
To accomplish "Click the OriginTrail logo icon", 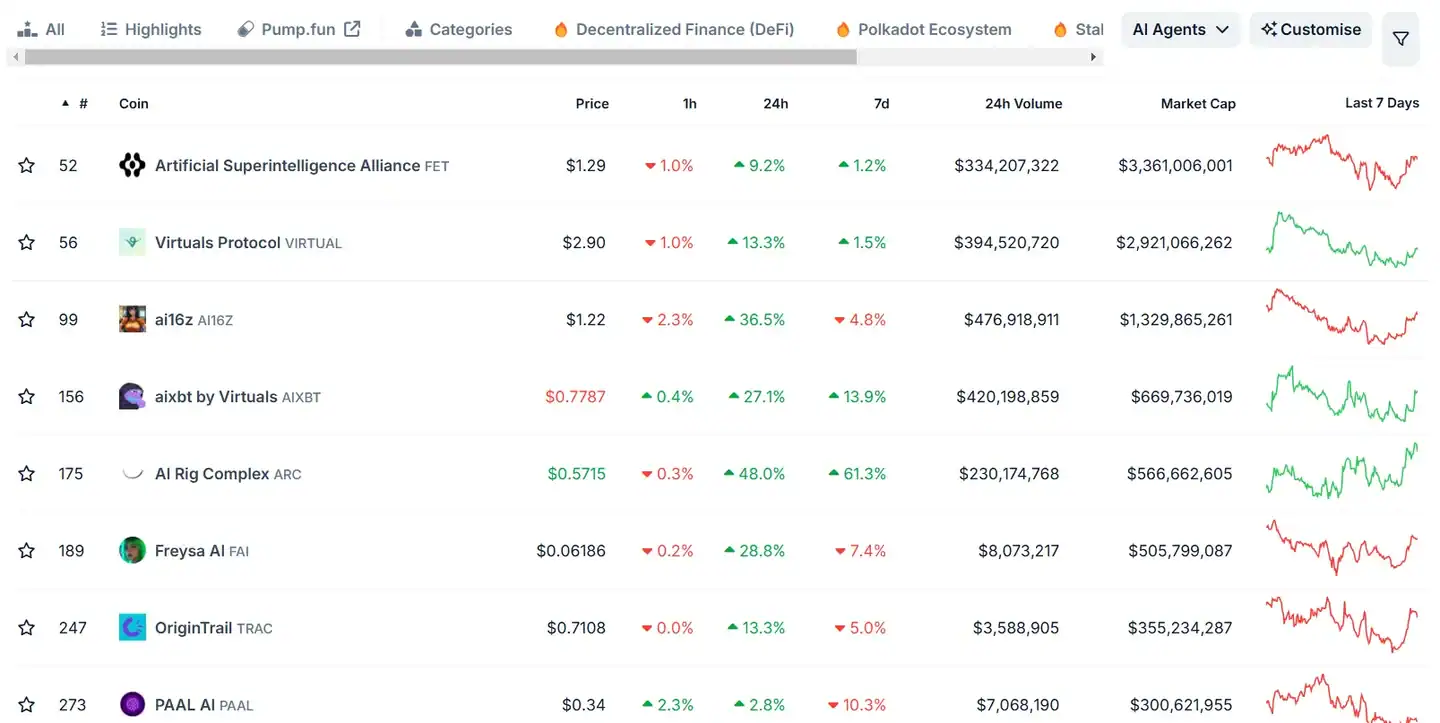I will point(132,628).
